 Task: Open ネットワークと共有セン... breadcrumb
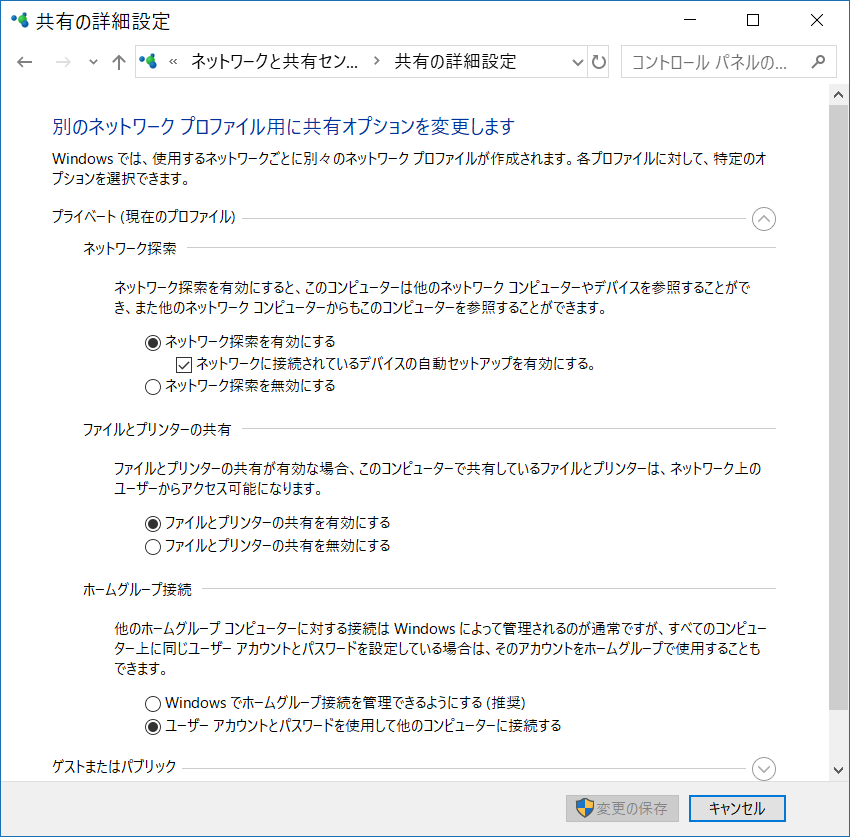pyautogui.click(x=274, y=62)
